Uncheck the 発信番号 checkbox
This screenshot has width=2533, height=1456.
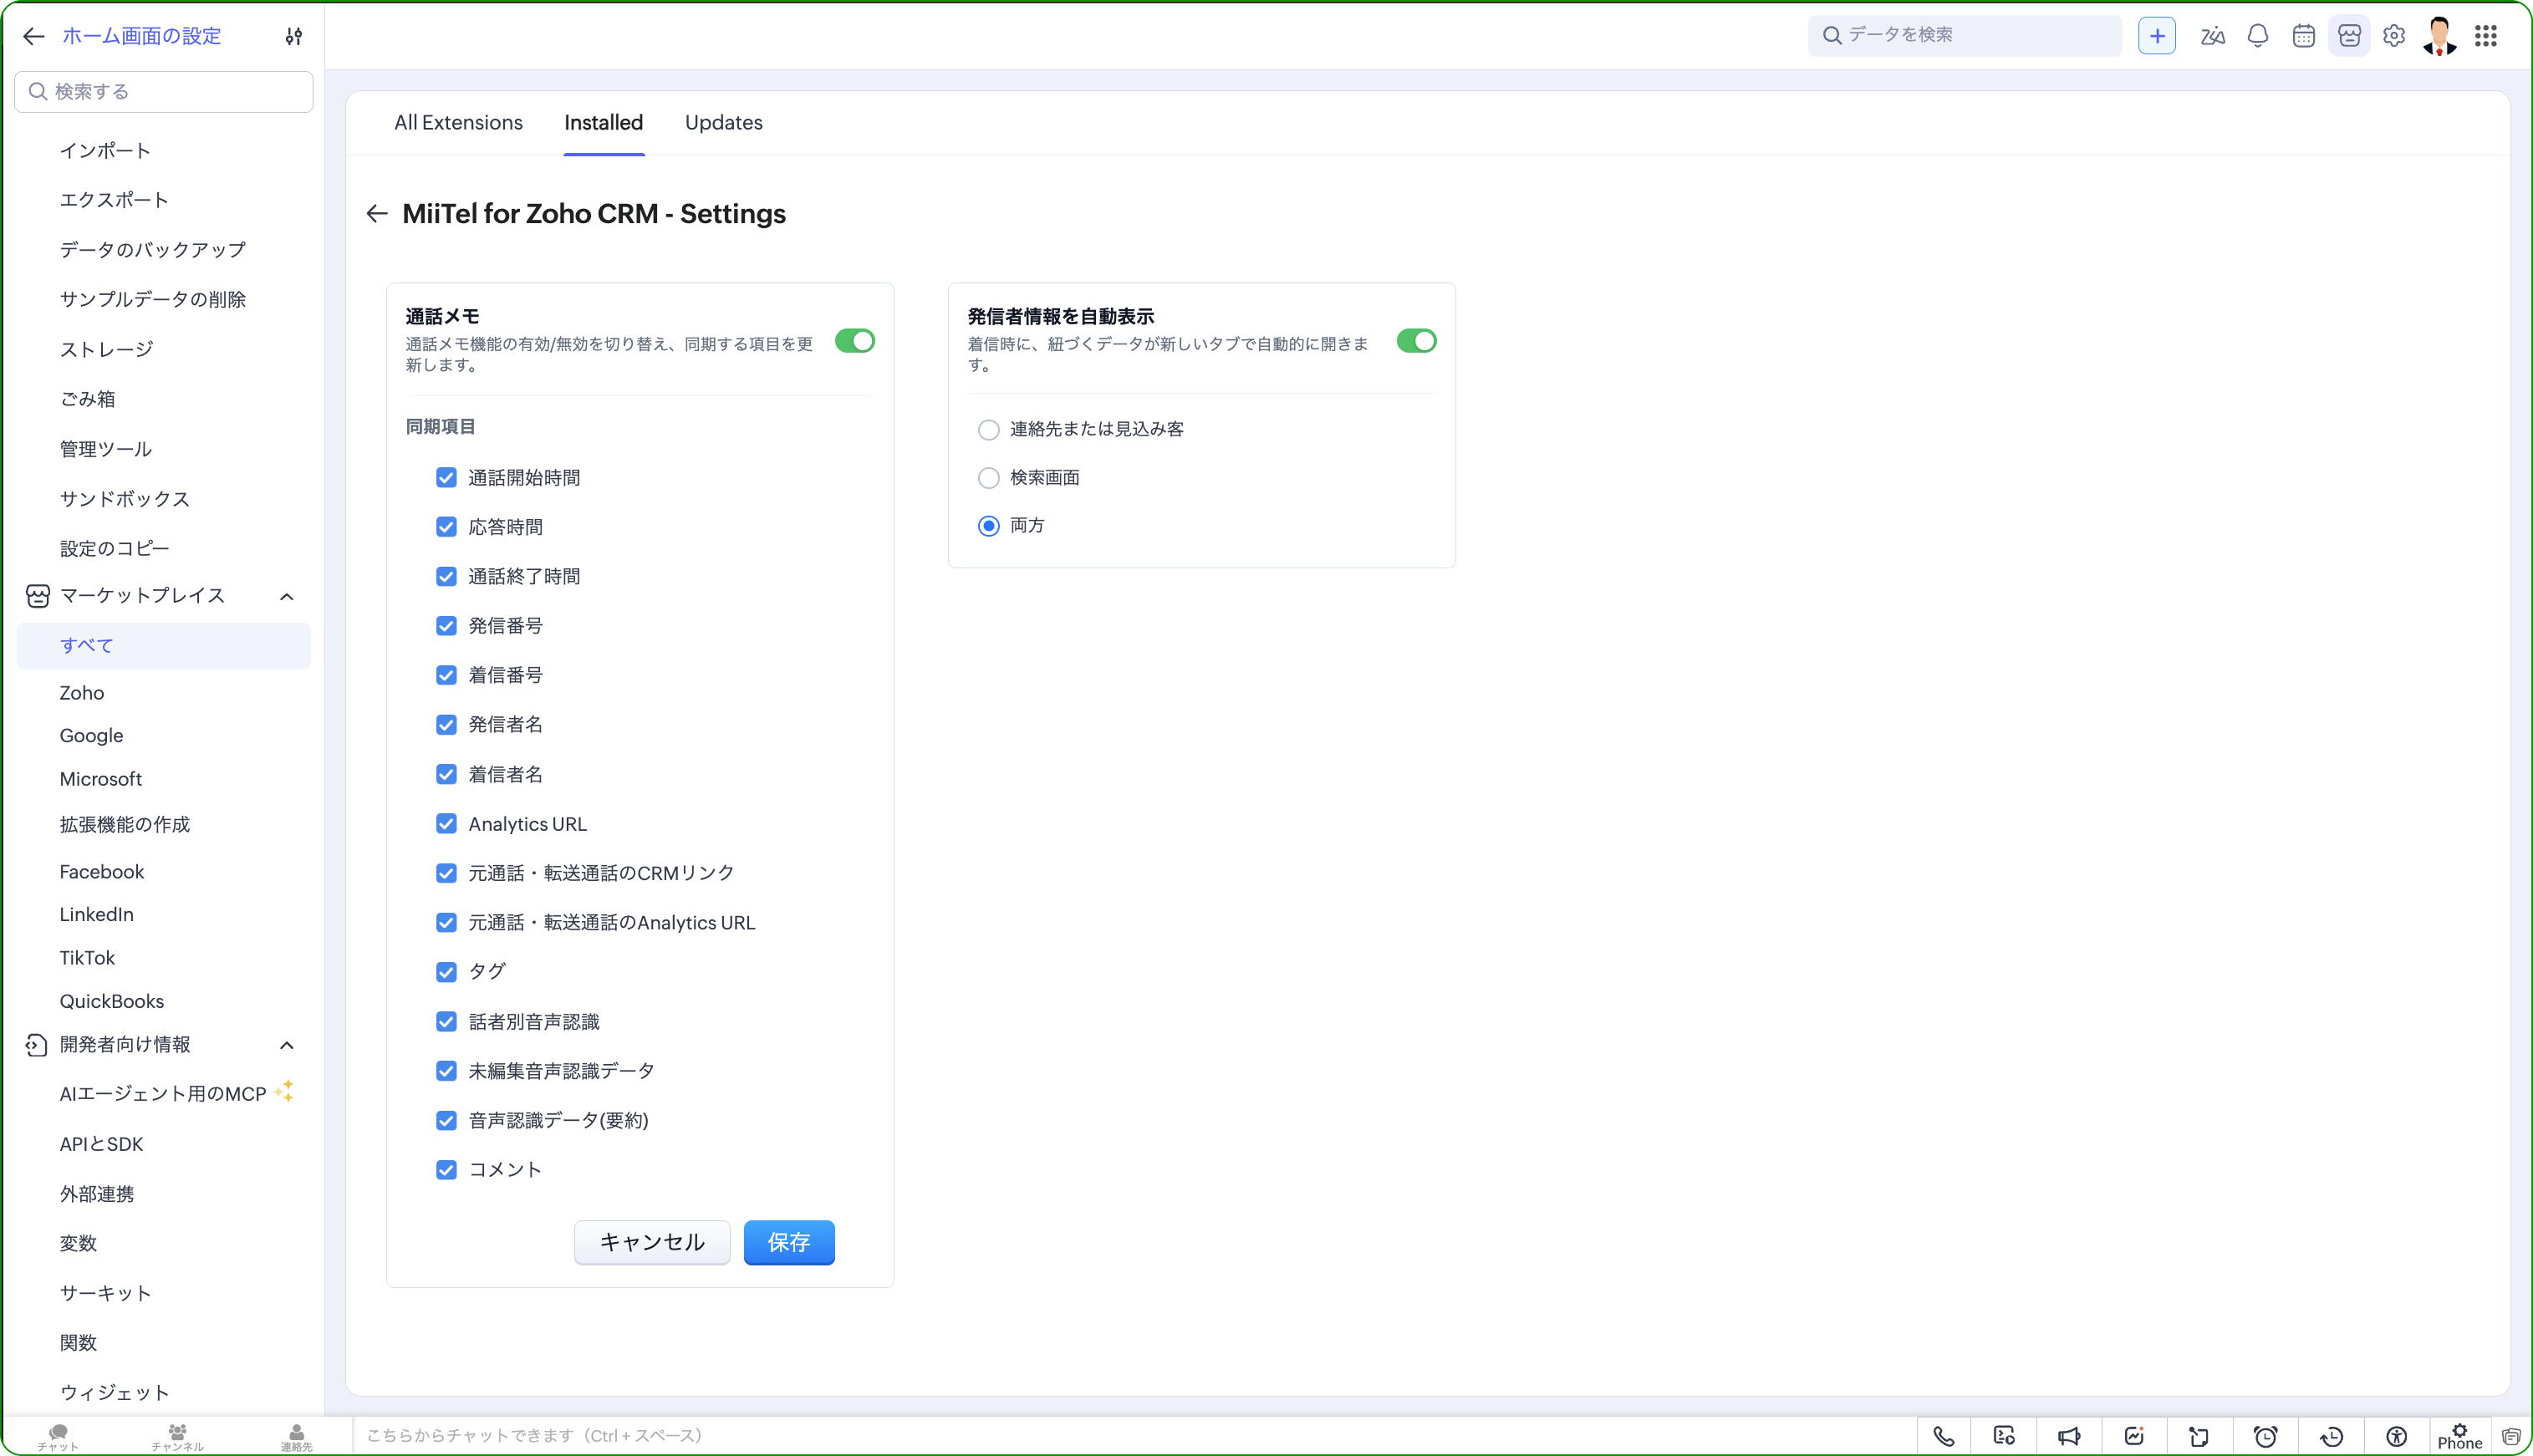446,626
